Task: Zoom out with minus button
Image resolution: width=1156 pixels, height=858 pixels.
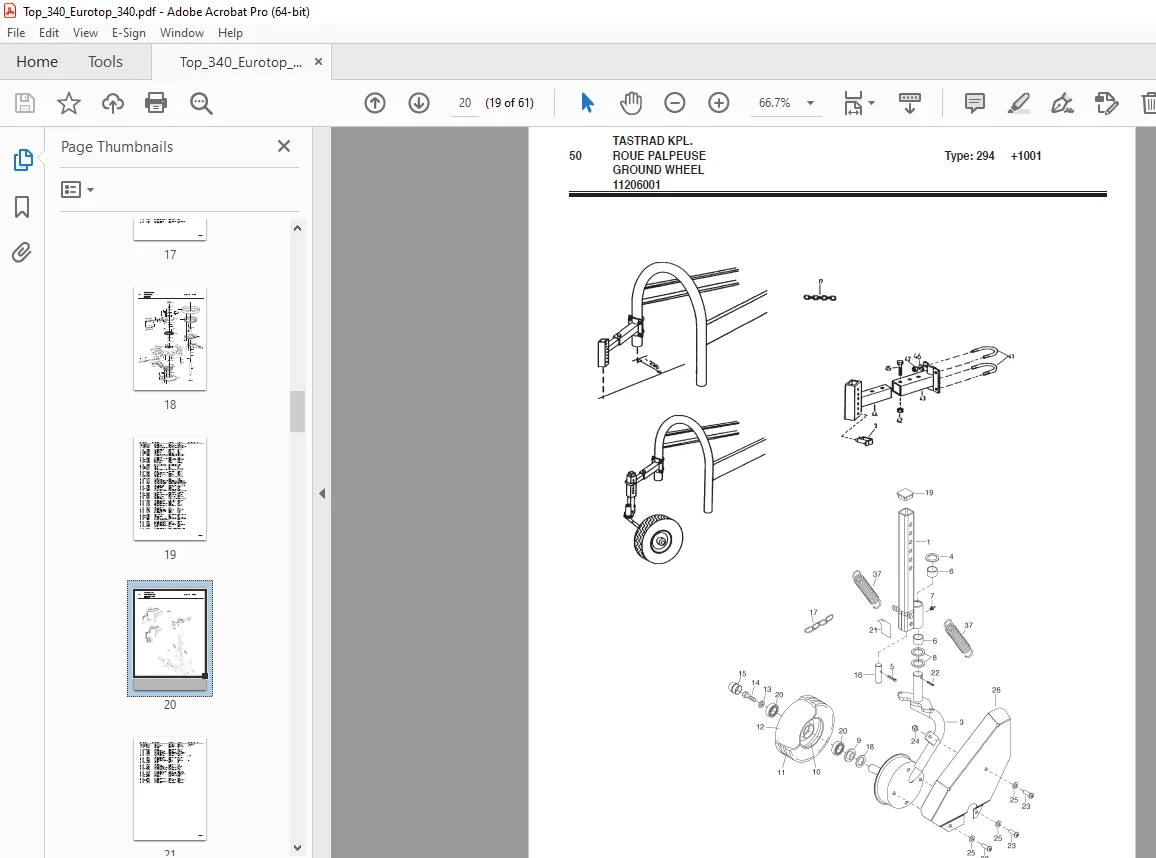Action: (x=675, y=103)
